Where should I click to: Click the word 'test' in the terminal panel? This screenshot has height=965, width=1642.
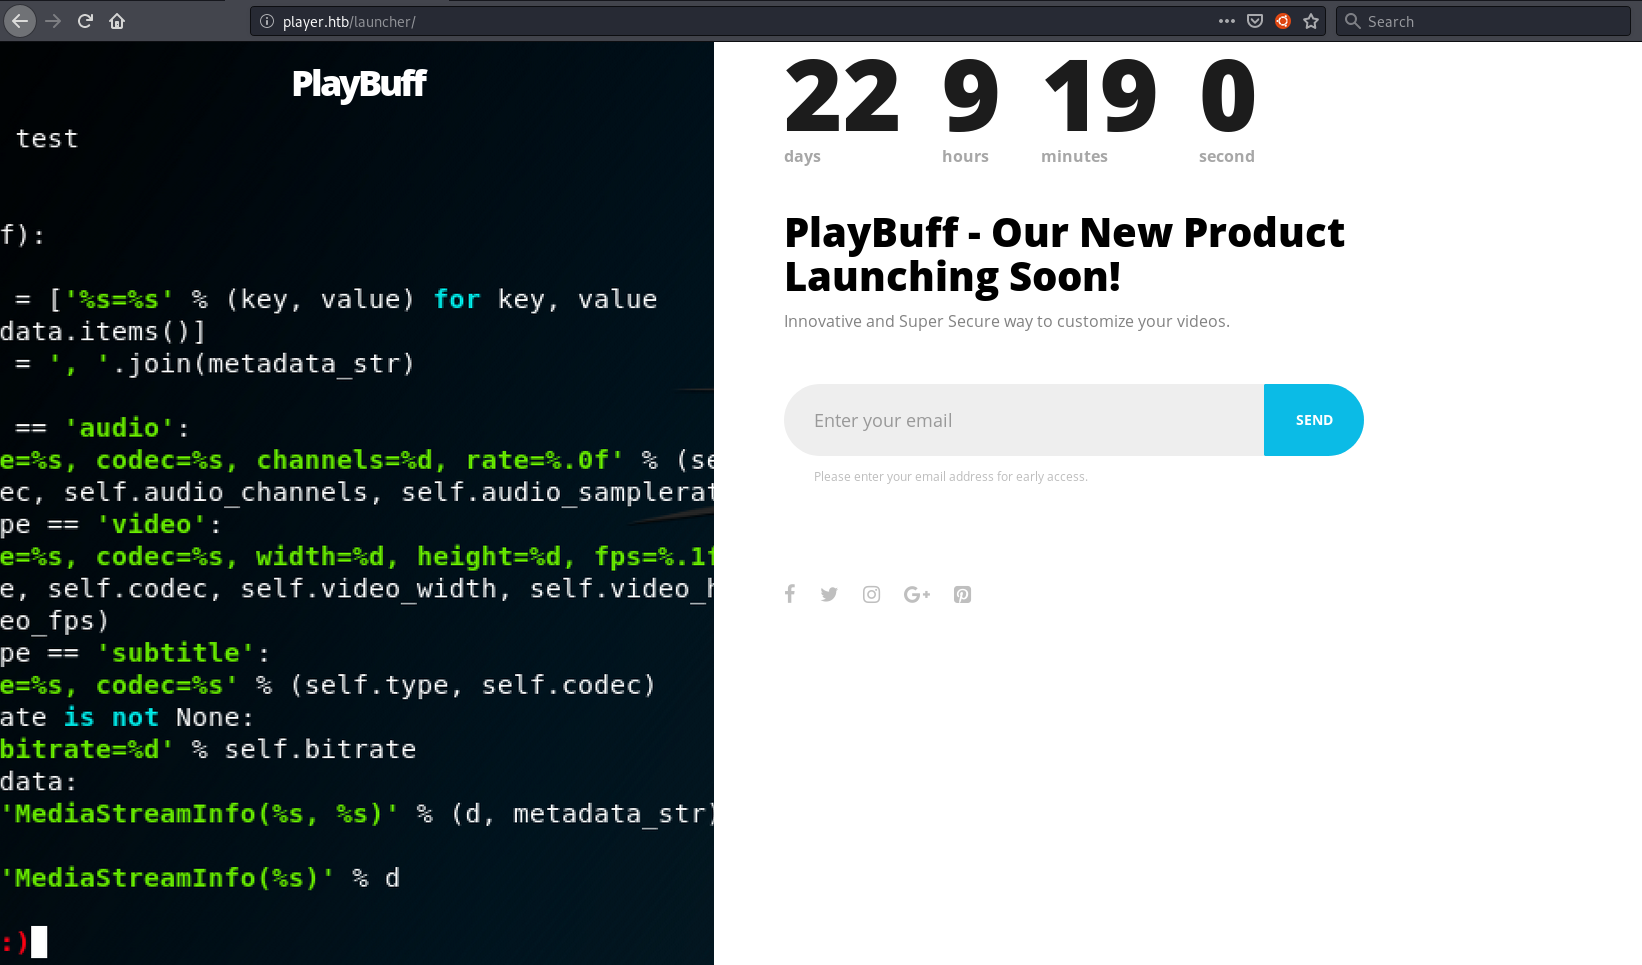point(47,138)
